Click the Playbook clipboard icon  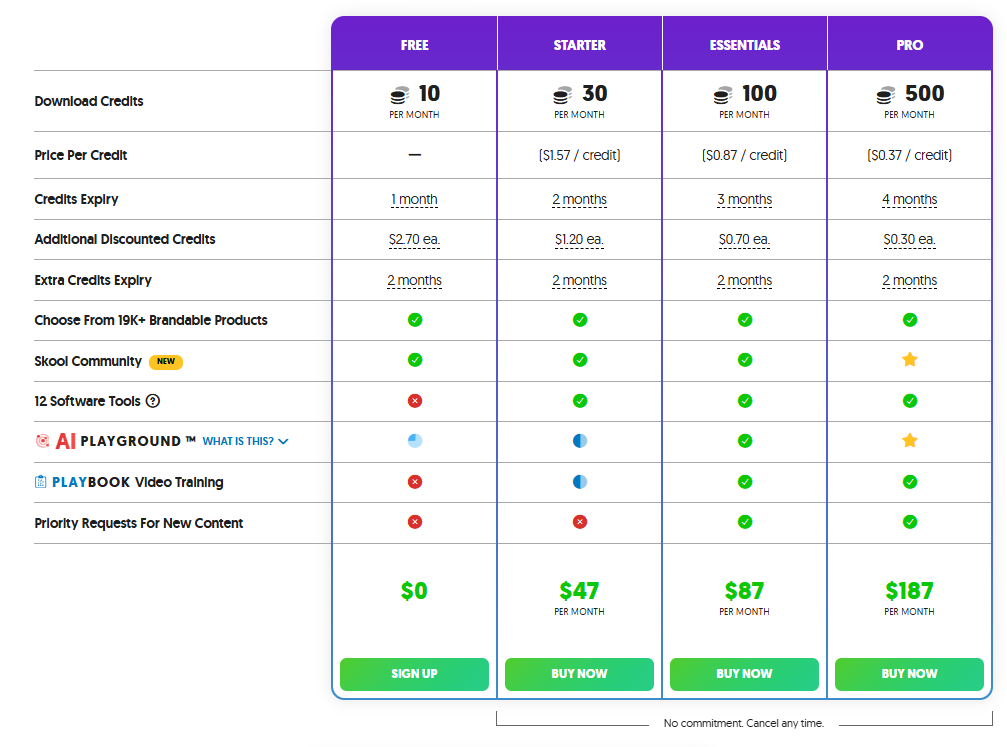click(x=39, y=482)
